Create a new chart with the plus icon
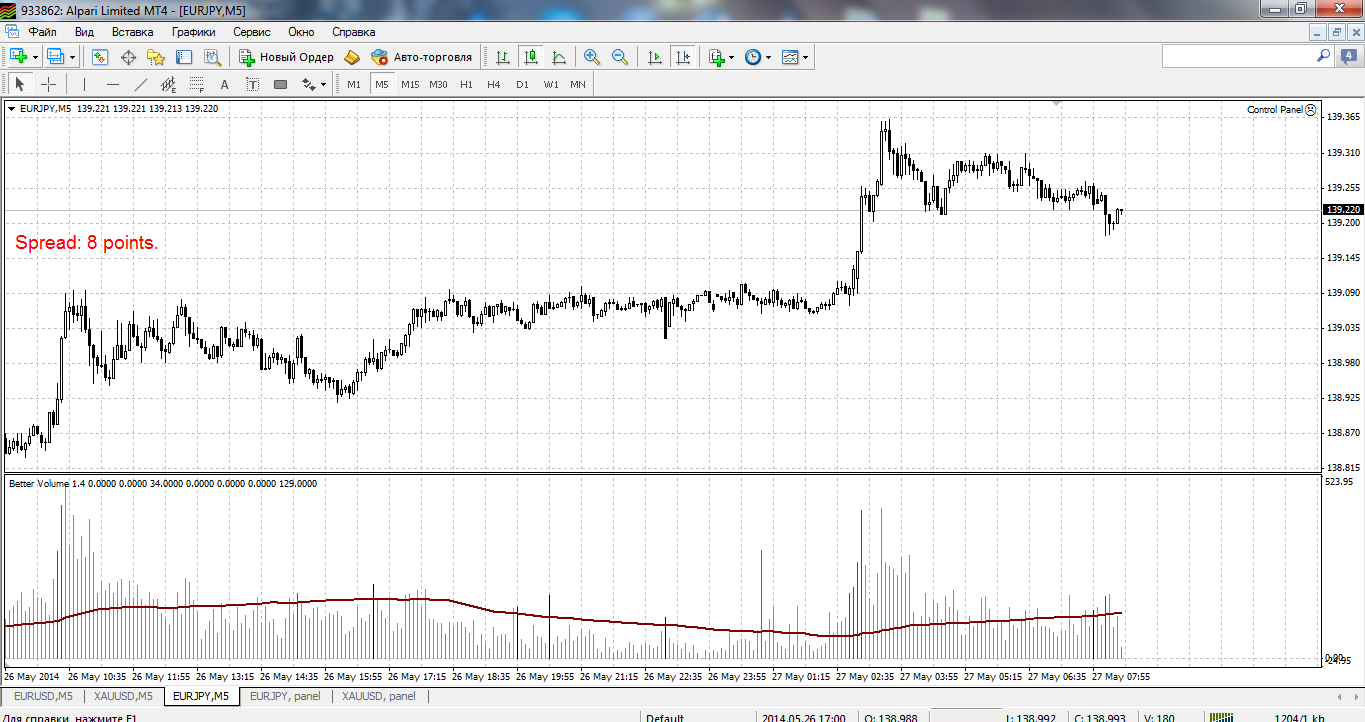The height and width of the screenshot is (722, 1365). point(18,57)
